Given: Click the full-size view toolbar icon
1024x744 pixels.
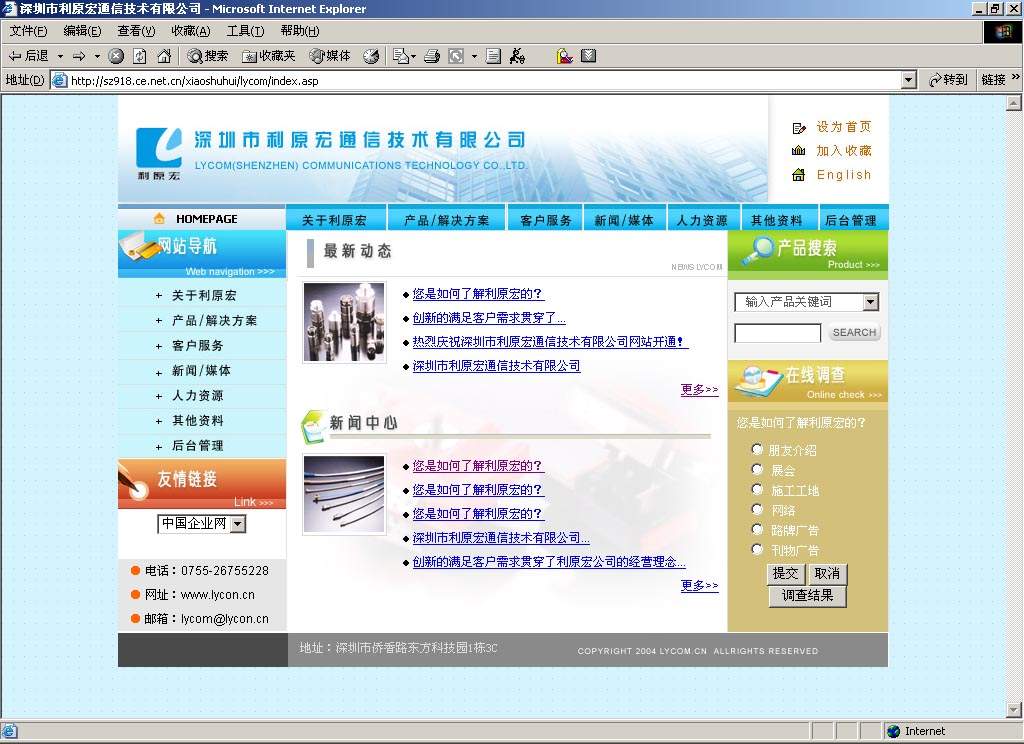Looking at the screenshot, I should 456,56.
